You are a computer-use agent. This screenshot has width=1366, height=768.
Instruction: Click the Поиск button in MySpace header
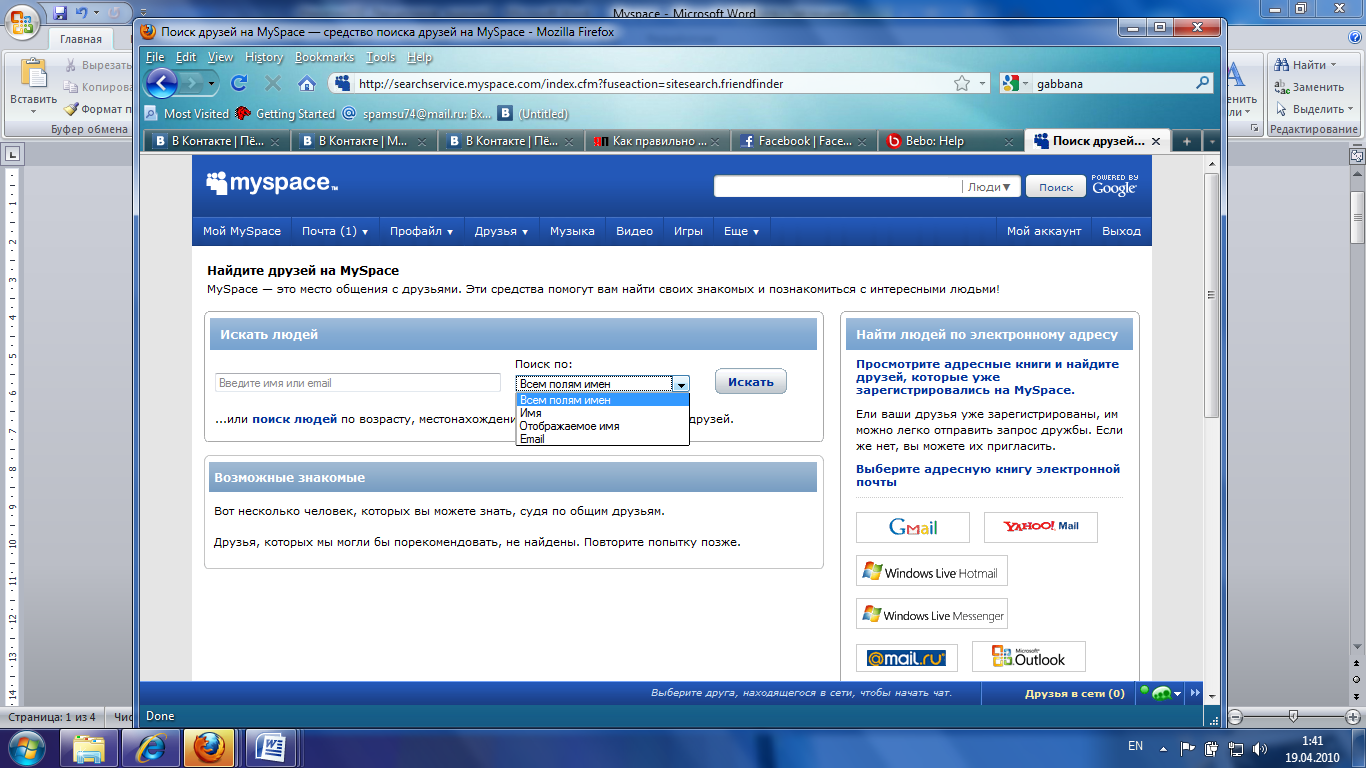click(1056, 187)
